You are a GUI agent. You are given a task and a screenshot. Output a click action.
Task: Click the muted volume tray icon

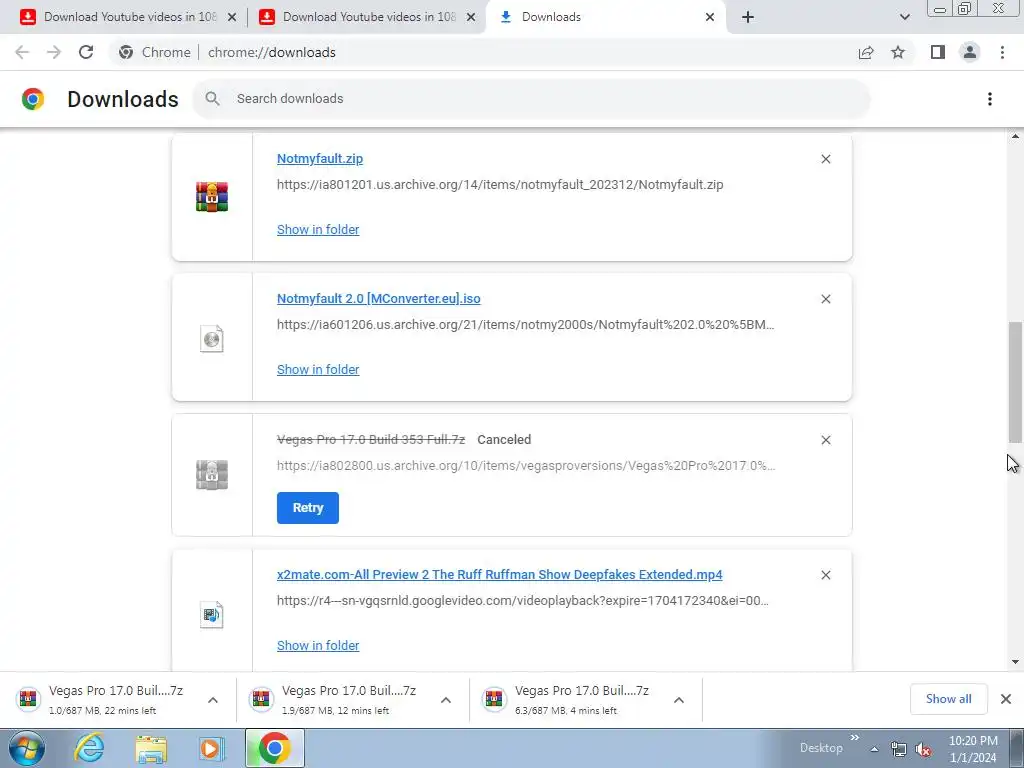[x=923, y=749]
